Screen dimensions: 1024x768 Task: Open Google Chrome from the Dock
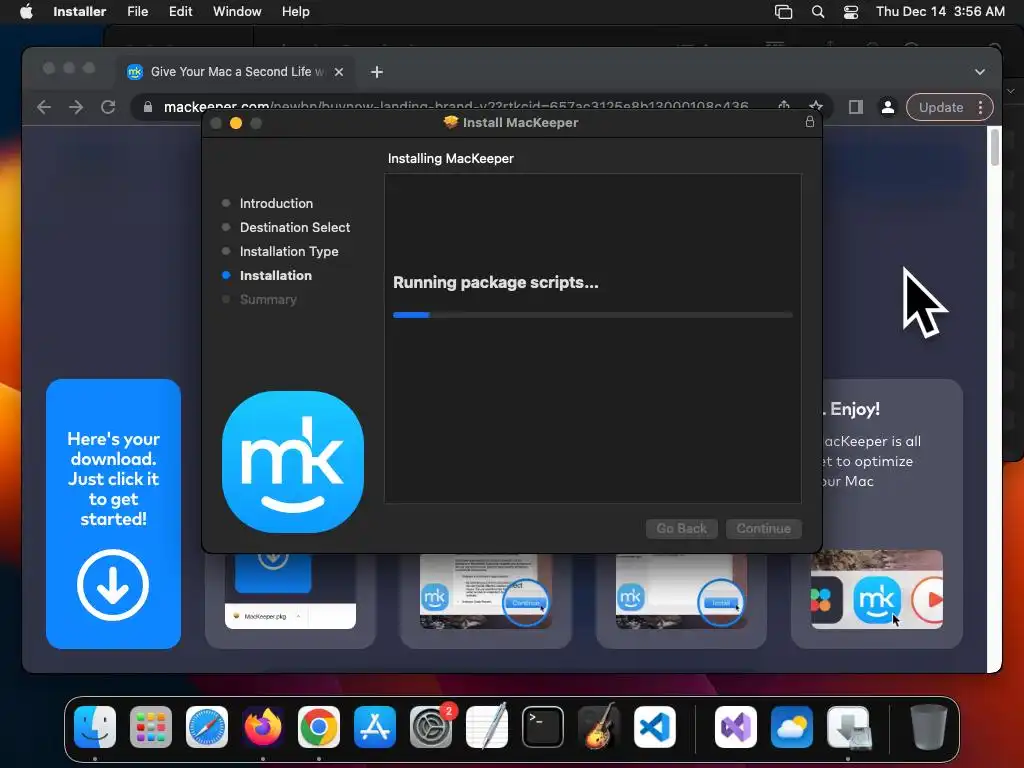(319, 727)
